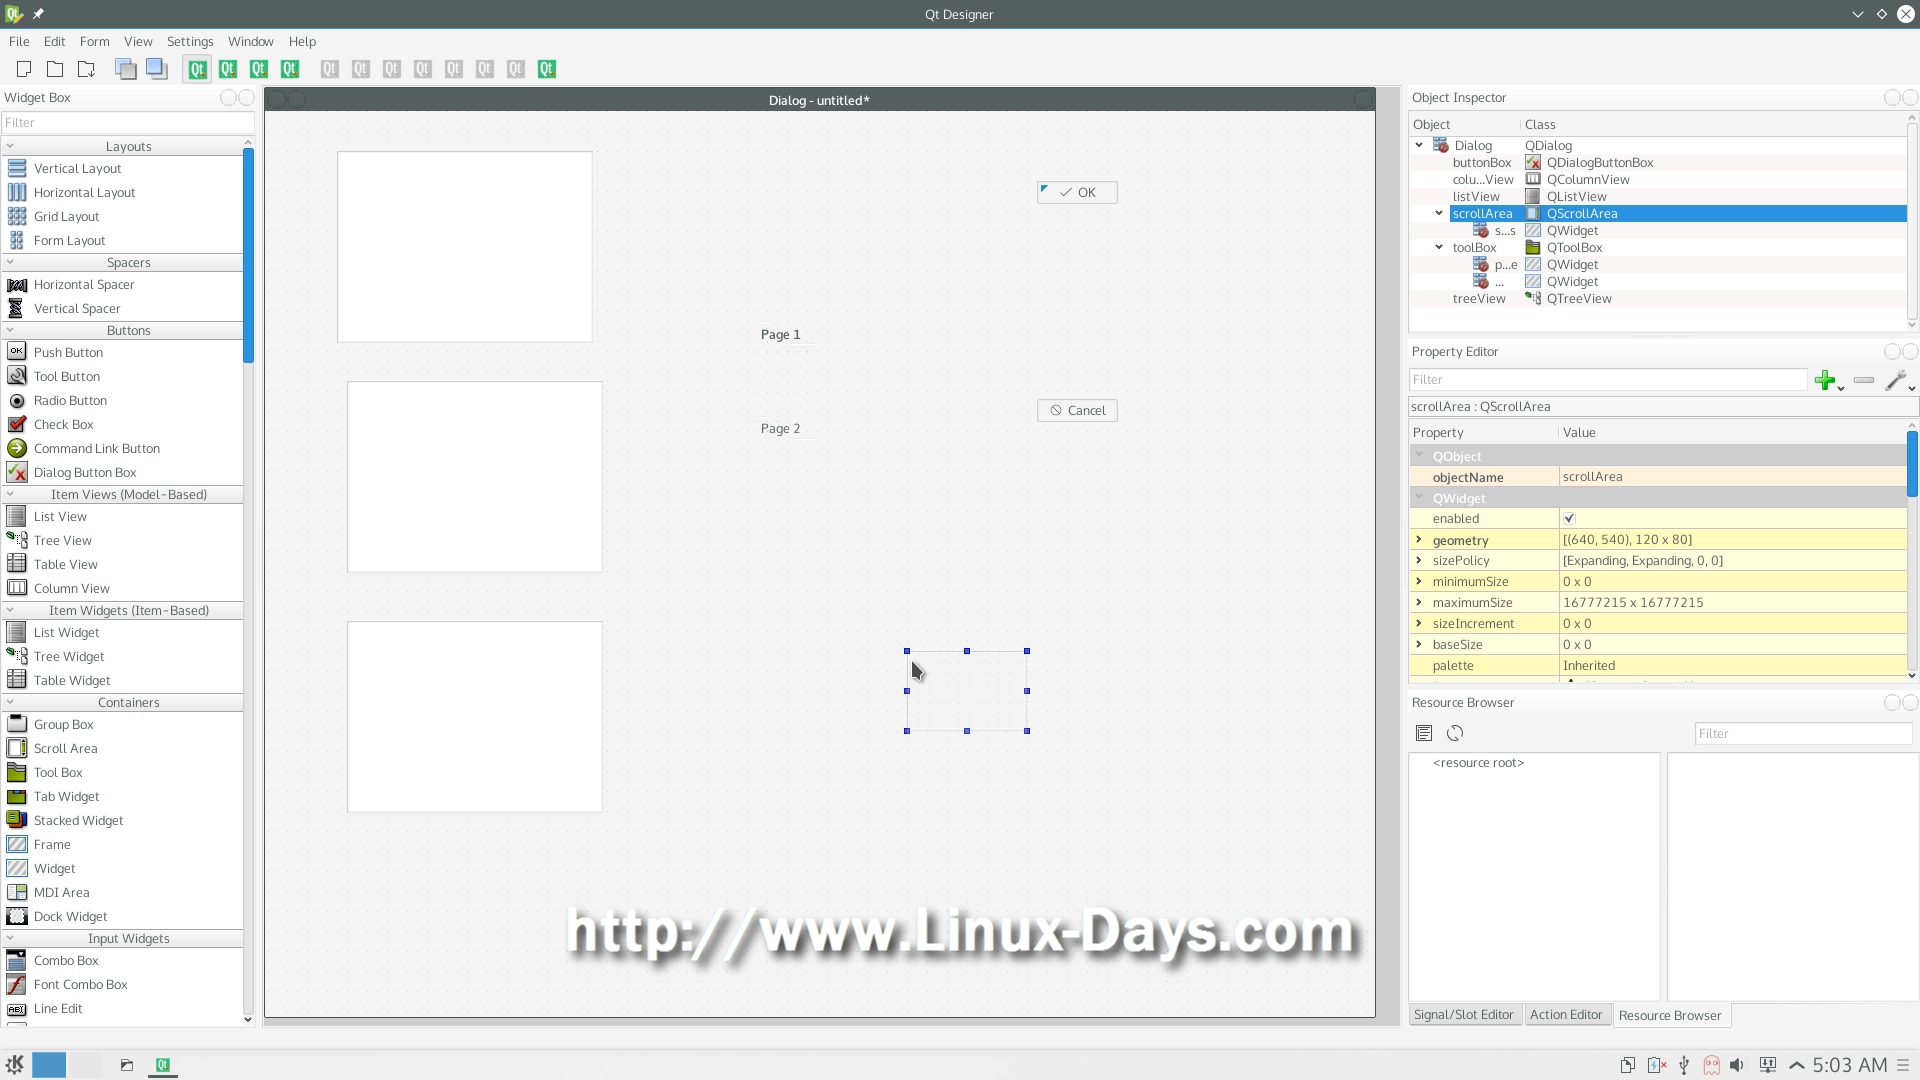Pick Stacked Widget container
This screenshot has width=1920, height=1080.
tap(78, 820)
